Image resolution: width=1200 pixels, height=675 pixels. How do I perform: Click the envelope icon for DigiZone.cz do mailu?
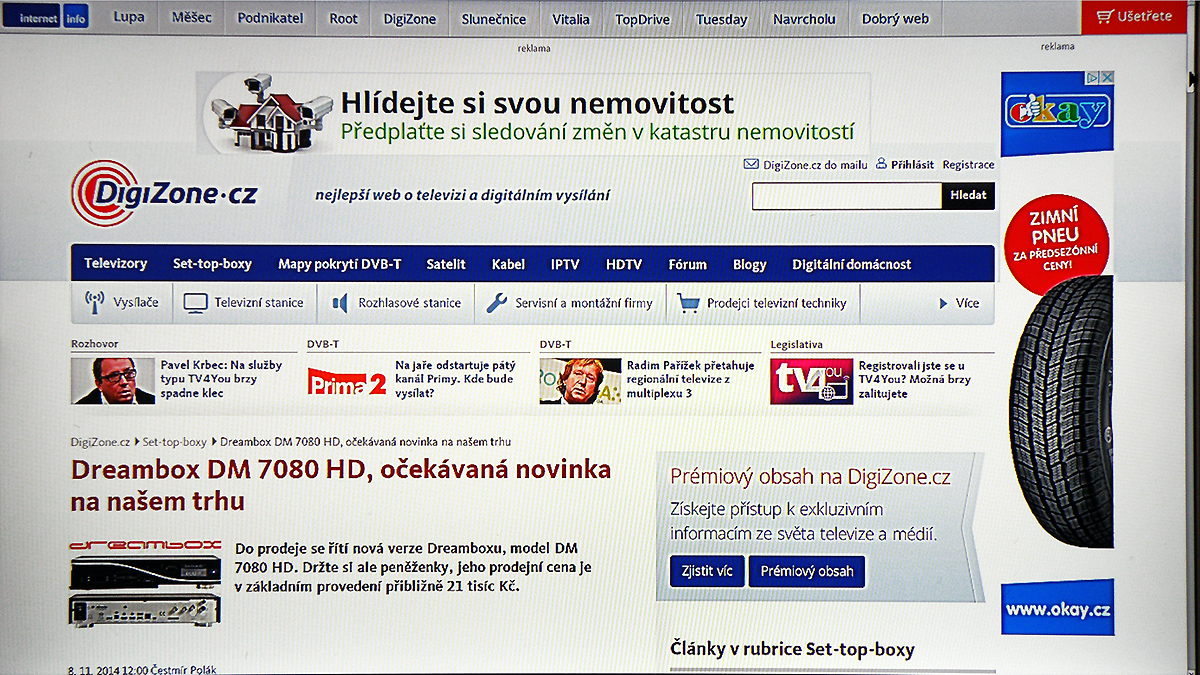pyautogui.click(x=751, y=164)
